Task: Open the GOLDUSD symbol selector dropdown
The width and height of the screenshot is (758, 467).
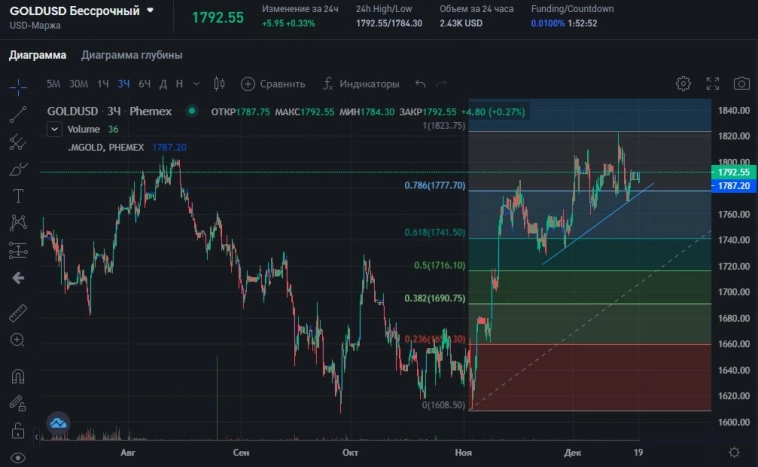Action: click(150, 10)
